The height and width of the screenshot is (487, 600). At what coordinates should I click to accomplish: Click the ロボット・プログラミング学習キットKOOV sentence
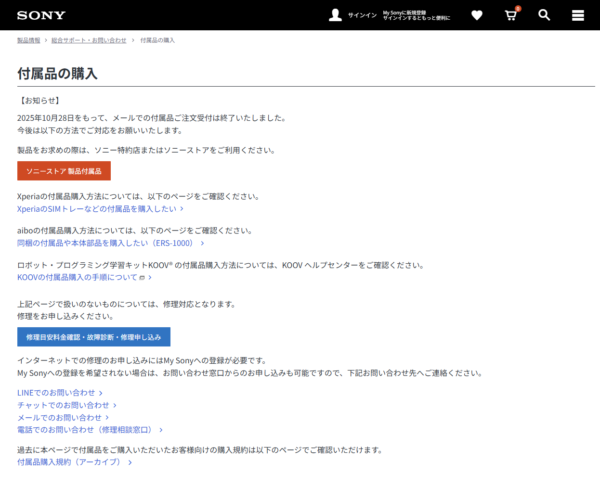pyautogui.click(x=221, y=265)
